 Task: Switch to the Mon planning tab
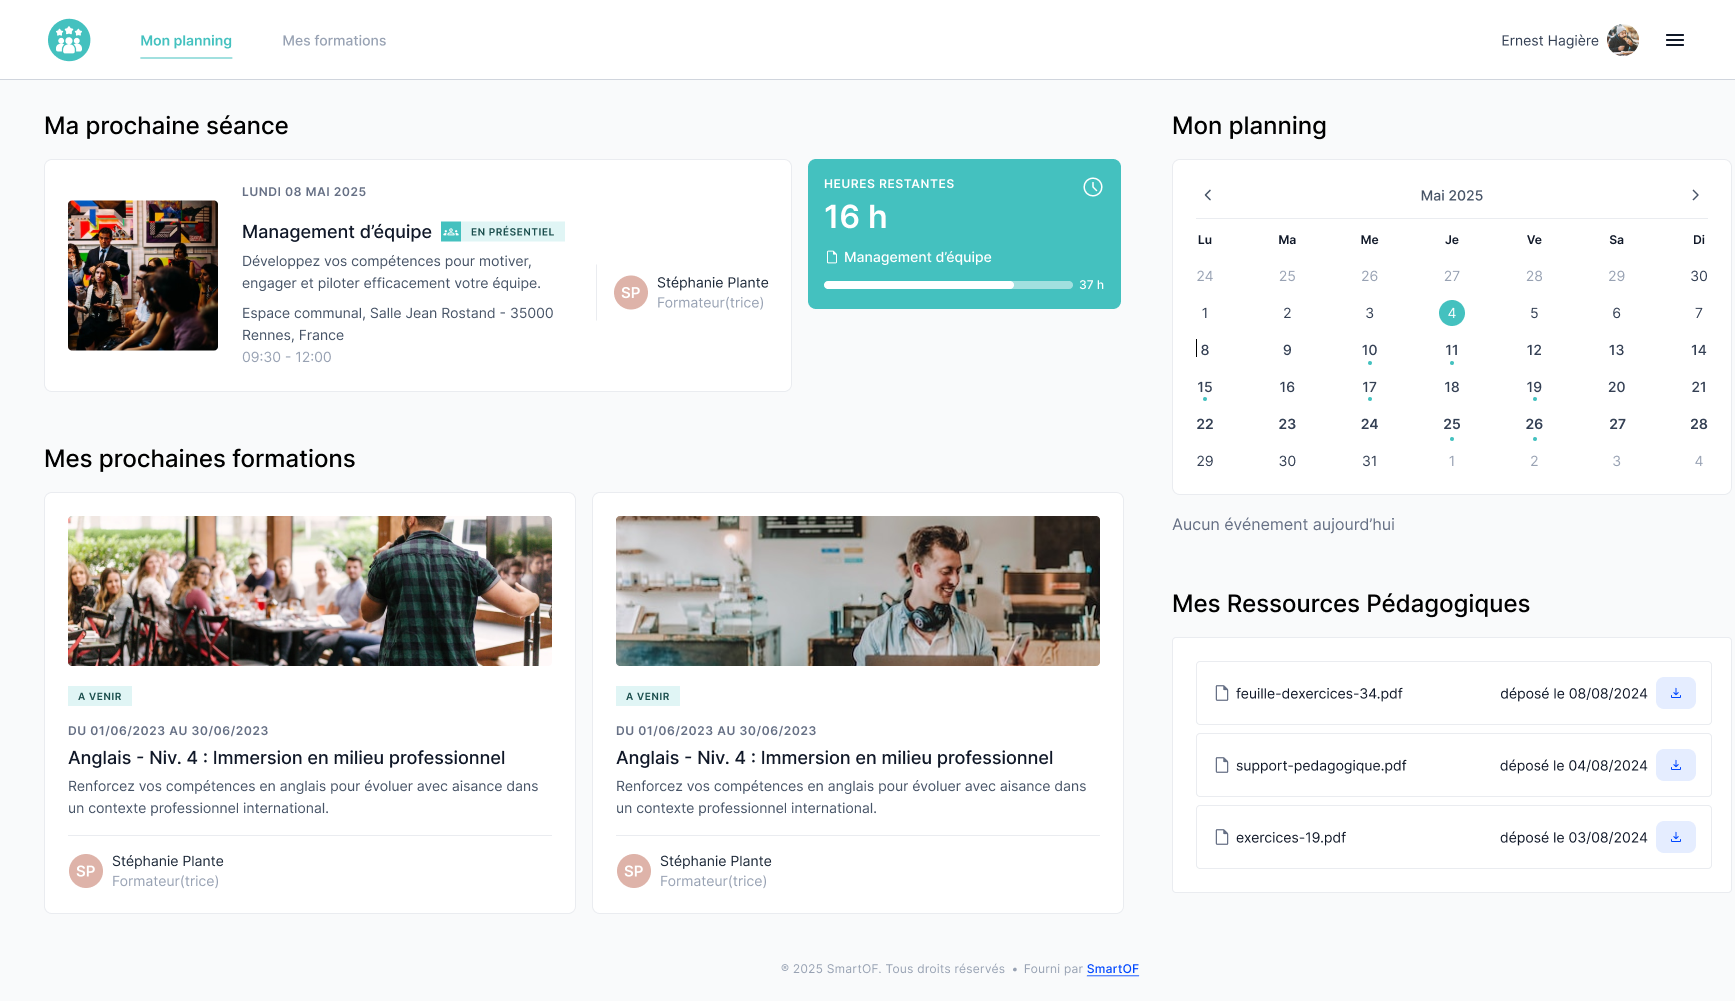tap(186, 41)
